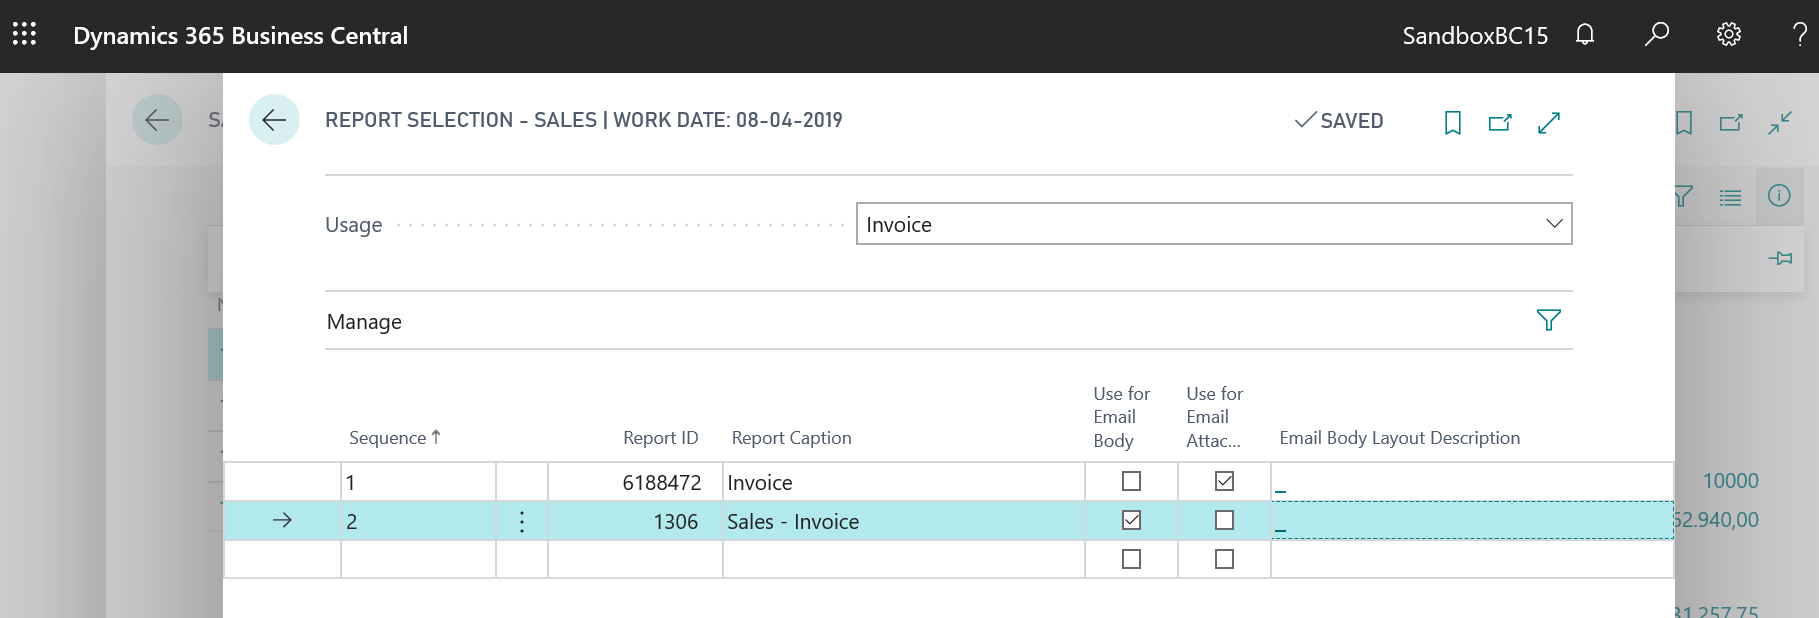Click the 10000 value on background page

(1730, 481)
